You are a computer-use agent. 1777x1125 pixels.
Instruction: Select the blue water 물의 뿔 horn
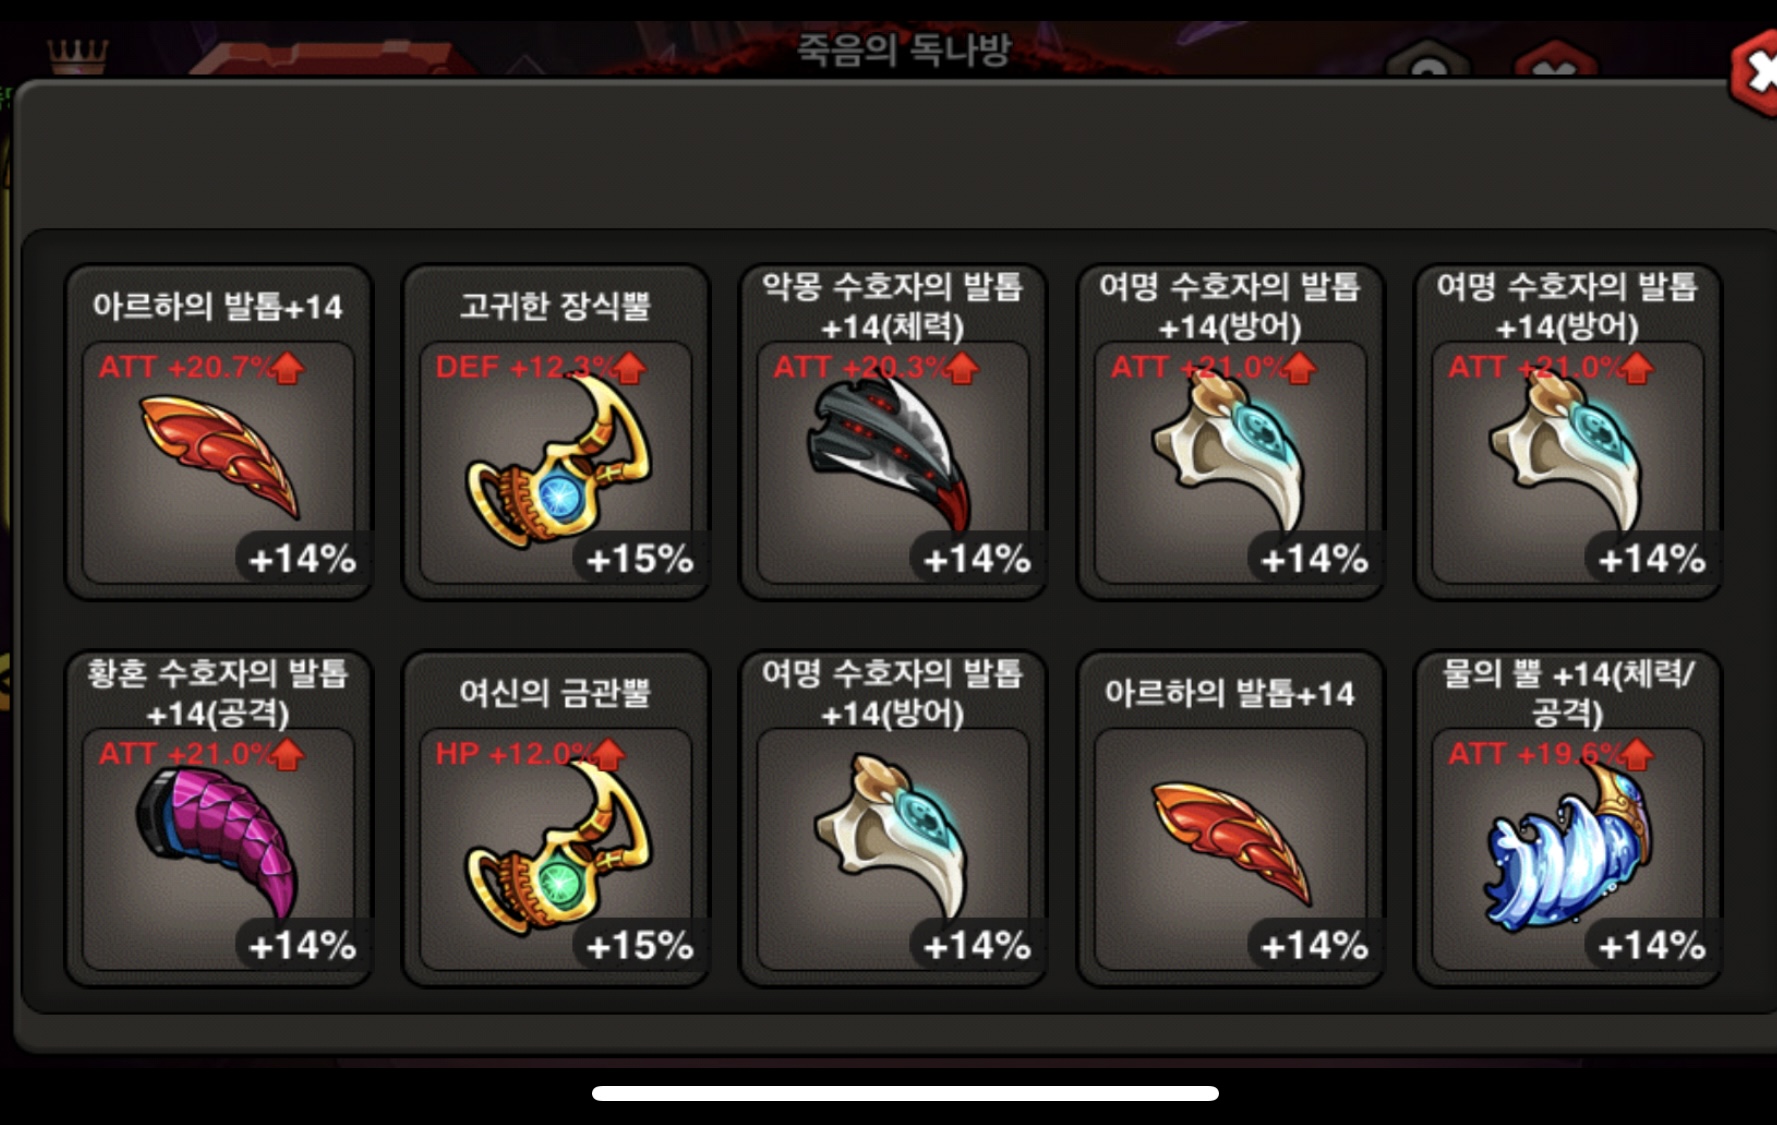[1568, 818]
